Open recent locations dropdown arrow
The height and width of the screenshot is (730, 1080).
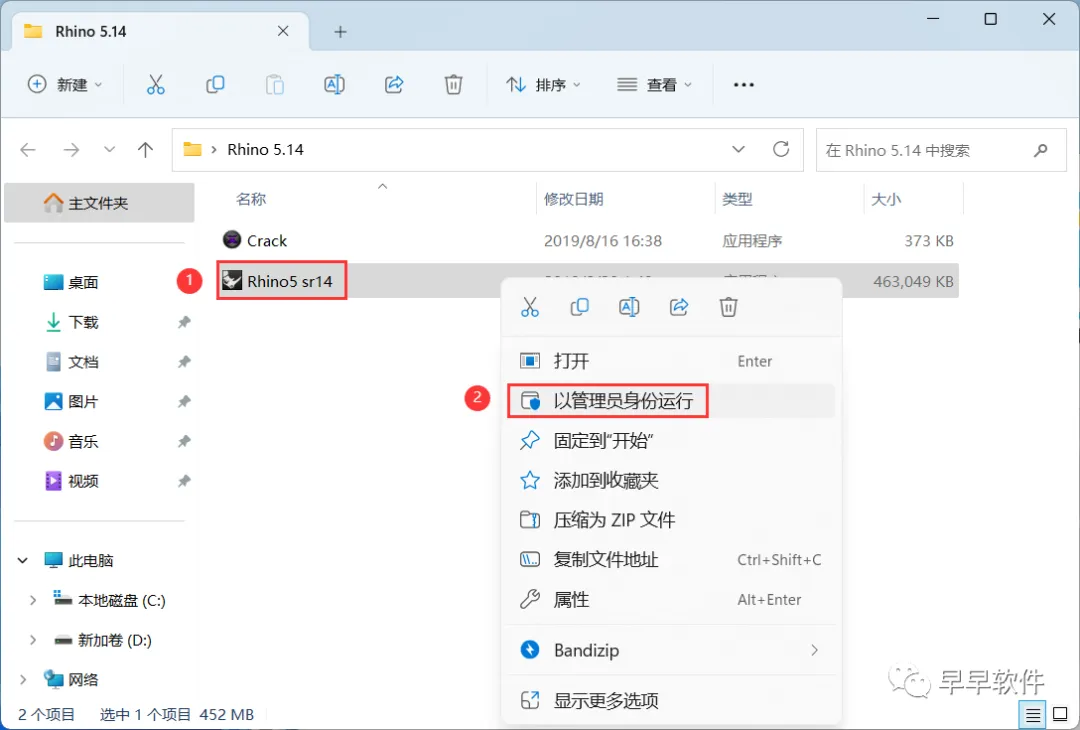(x=109, y=149)
